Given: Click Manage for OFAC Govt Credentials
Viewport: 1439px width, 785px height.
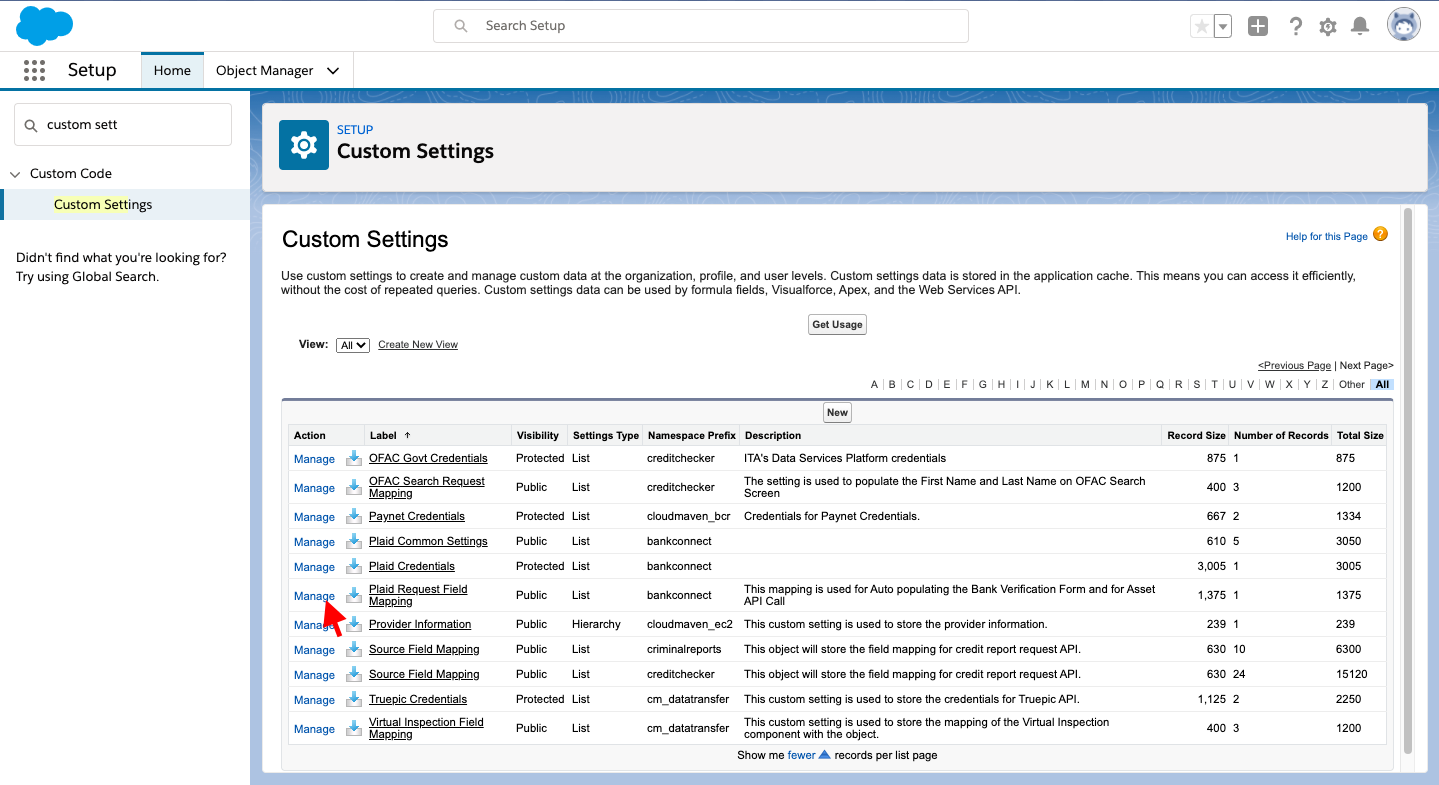Looking at the screenshot, I should click(314, 459).
